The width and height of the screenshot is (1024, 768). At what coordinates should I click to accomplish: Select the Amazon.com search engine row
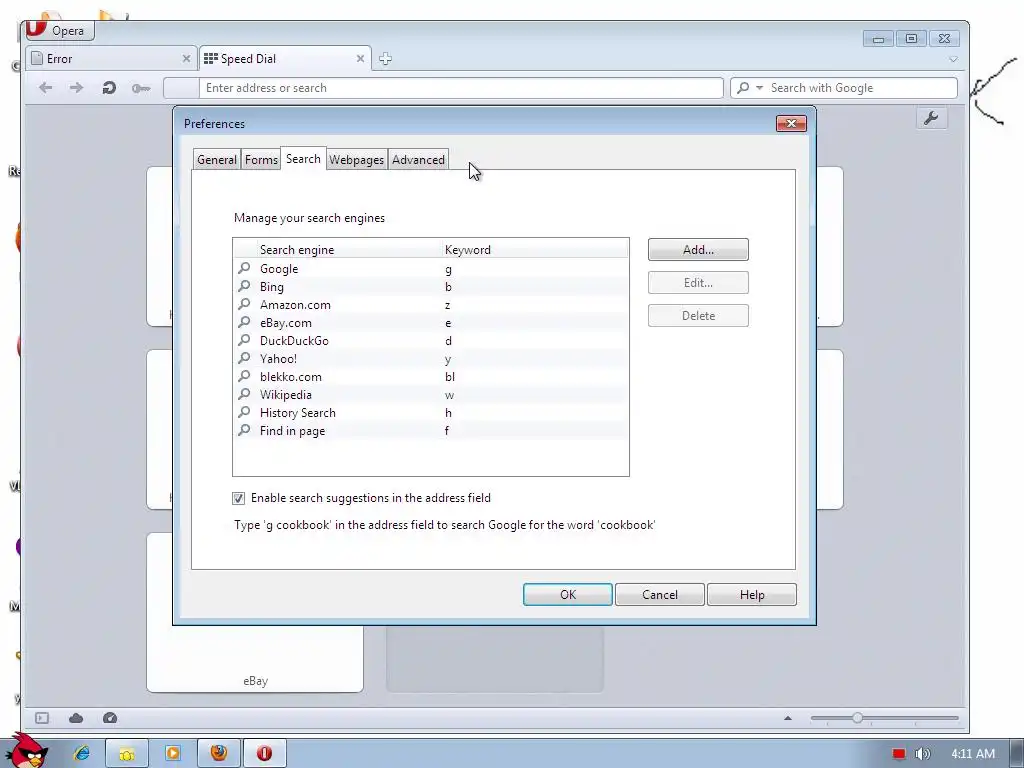point(431,304)
